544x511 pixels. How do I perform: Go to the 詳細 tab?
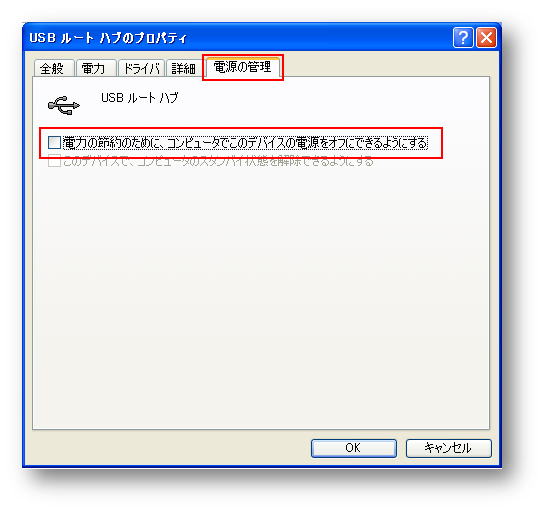pyautogui.click(x=184, y=68)
